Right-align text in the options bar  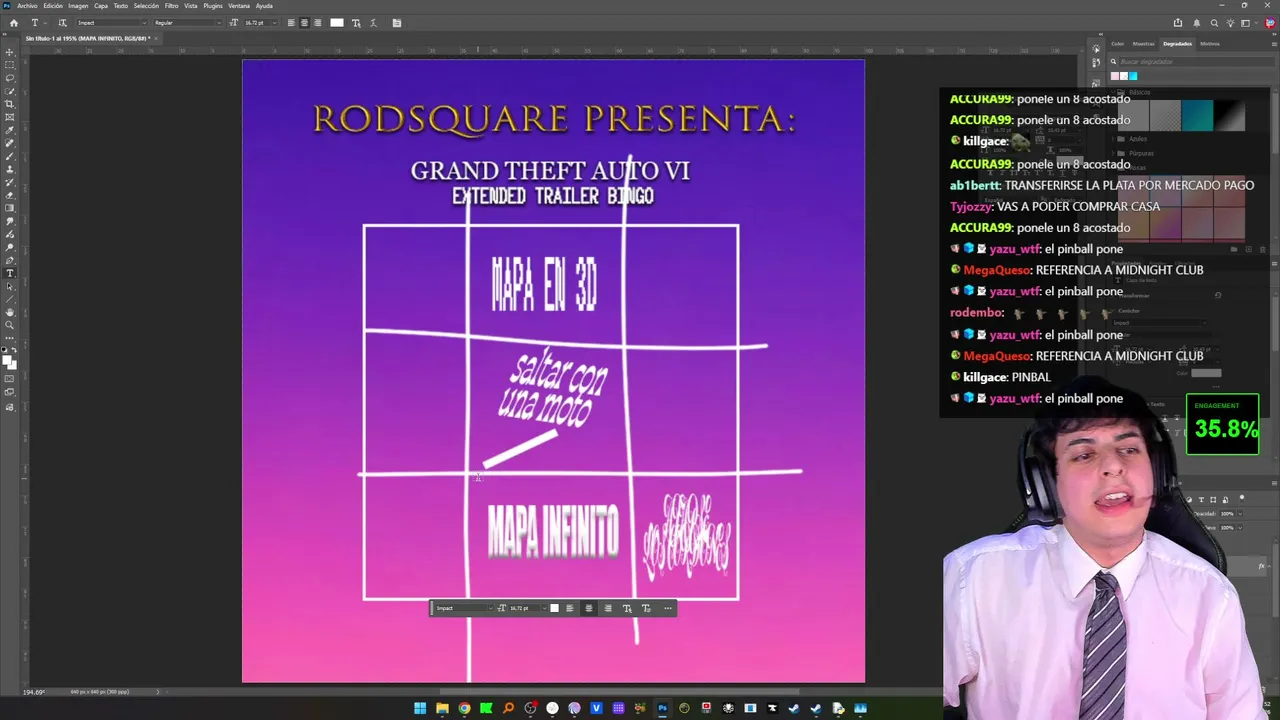coord(318,23)
